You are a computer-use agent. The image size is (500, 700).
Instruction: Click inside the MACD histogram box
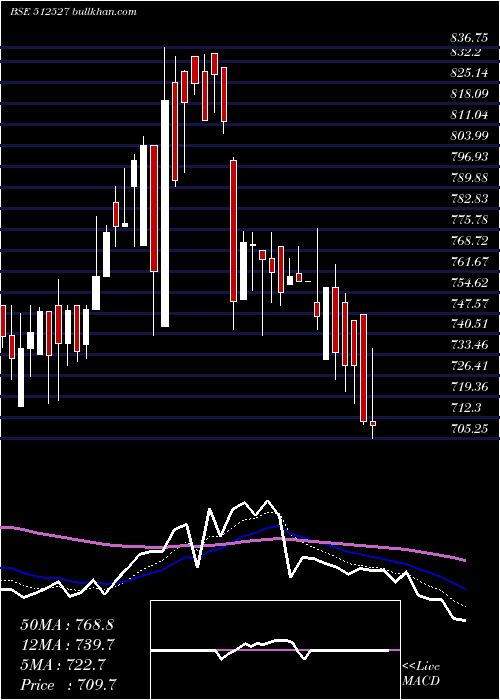(275, 650)
